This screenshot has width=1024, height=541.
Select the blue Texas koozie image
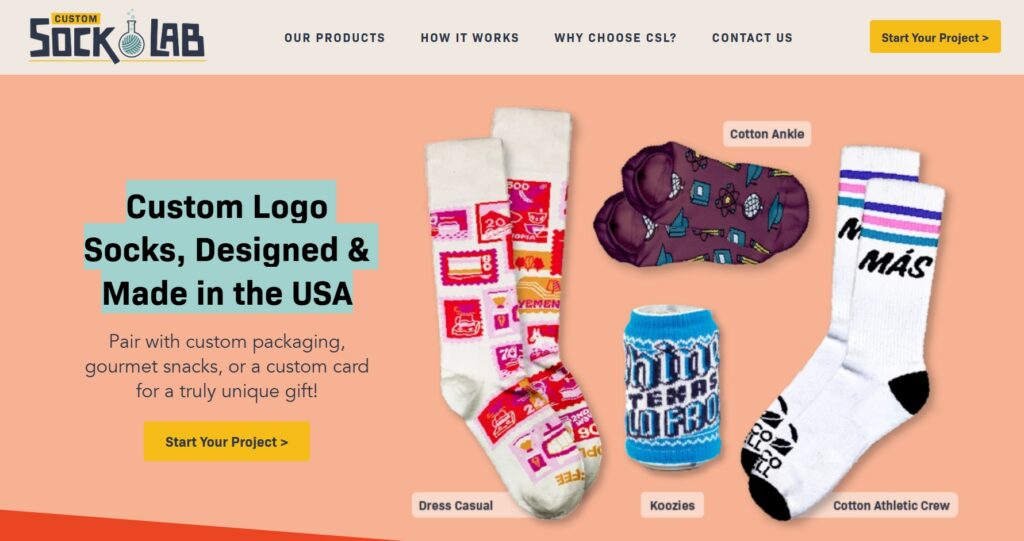[672, 387]
